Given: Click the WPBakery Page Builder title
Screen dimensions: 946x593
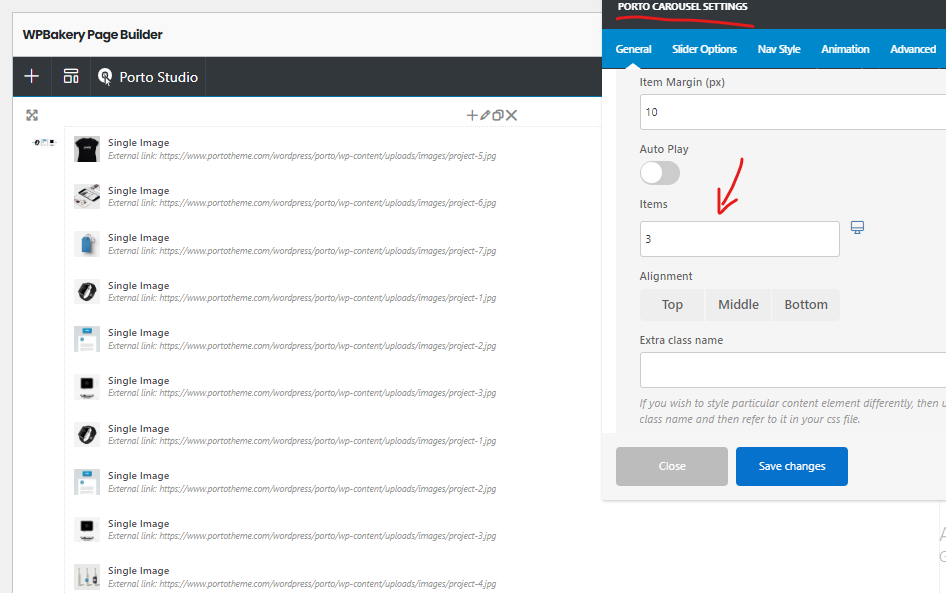Looking at the screenshot, I should pos(93,35).
